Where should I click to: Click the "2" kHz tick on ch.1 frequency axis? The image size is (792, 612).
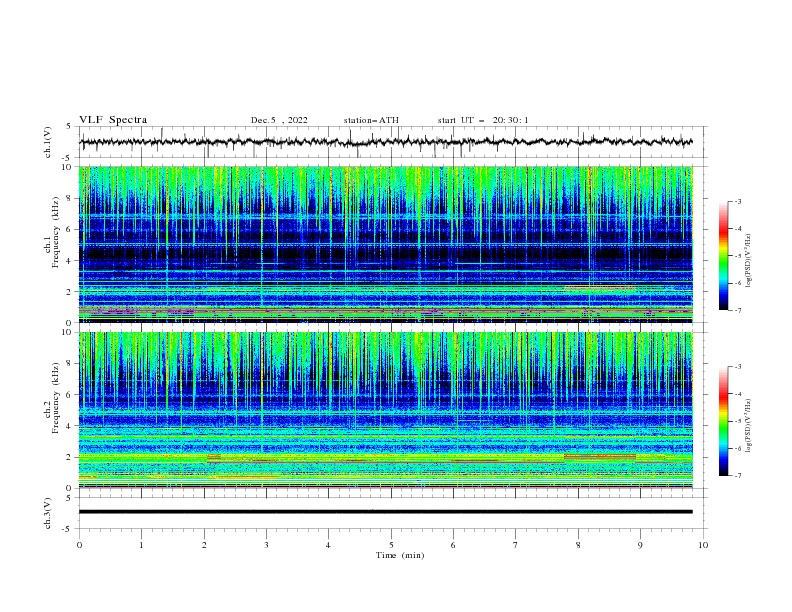(x=71, y=292)
